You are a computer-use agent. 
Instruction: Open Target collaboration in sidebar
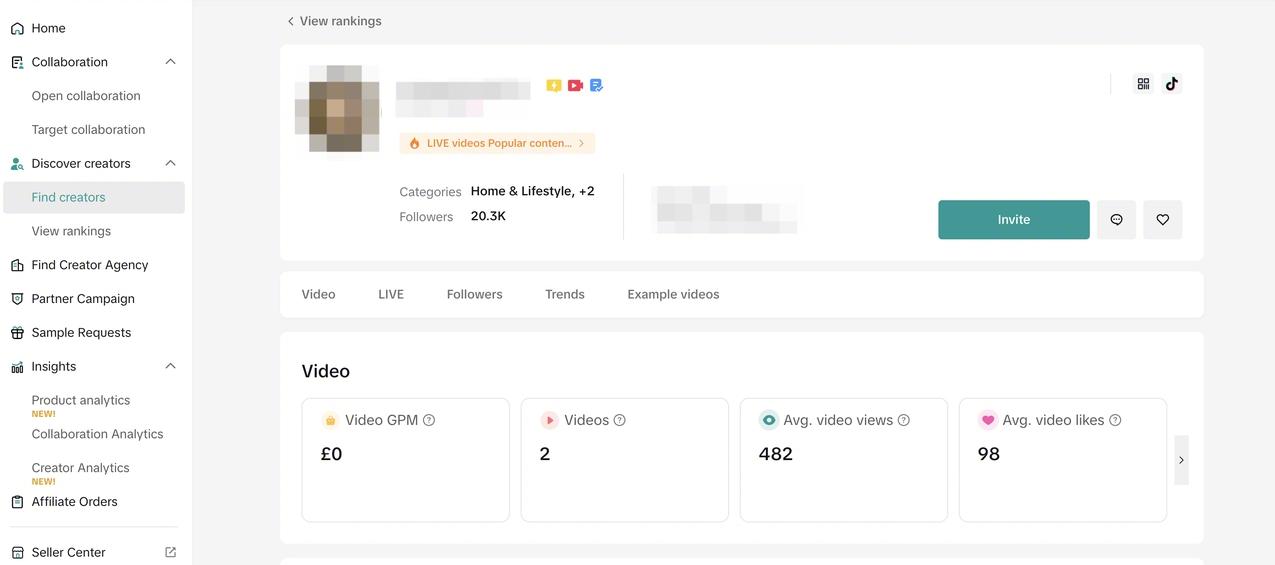[x=88, y=130]
